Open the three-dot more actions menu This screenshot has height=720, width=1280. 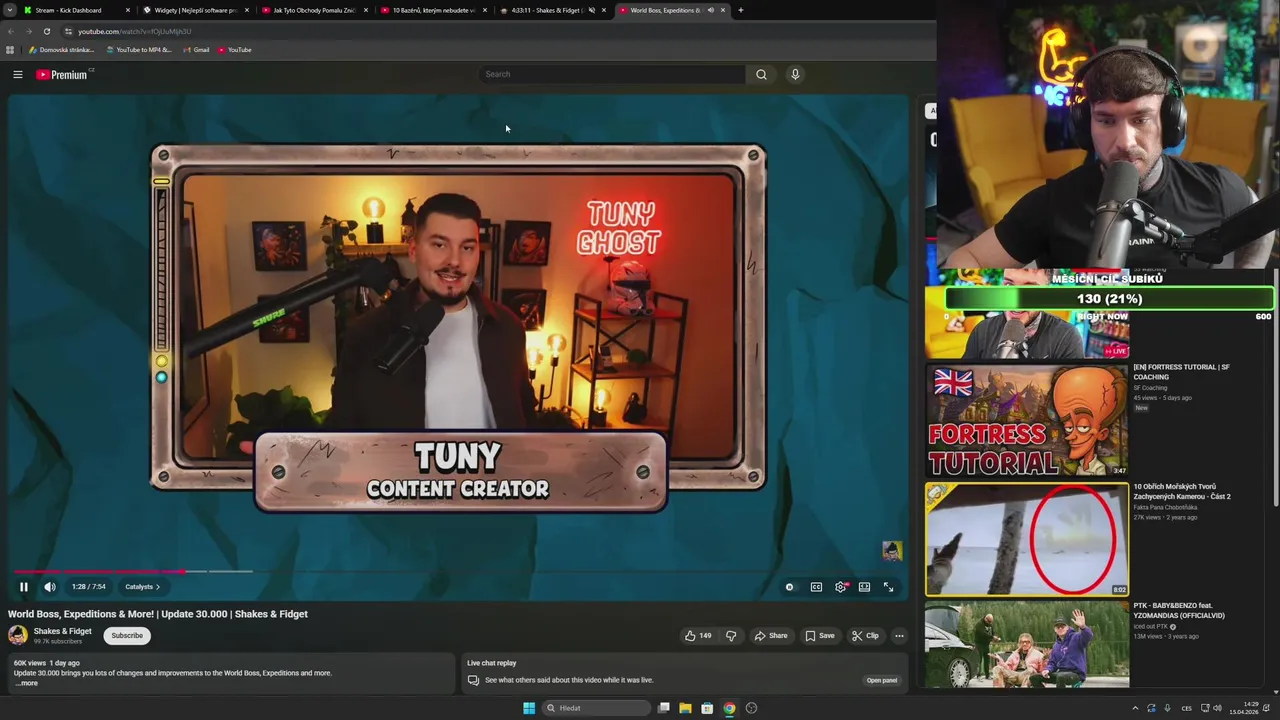pos(899,636)
